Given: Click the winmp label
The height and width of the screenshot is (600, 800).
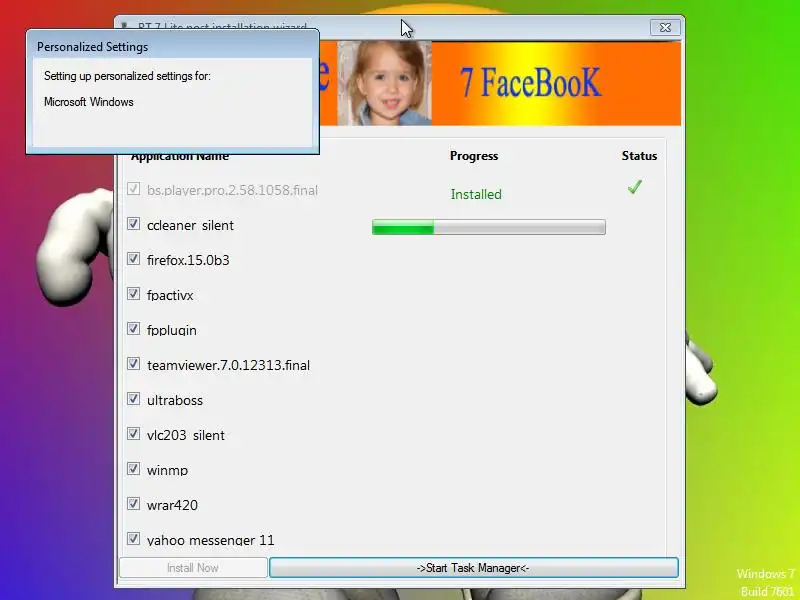Looking at the screenshot, I should [x=167, y=470].
